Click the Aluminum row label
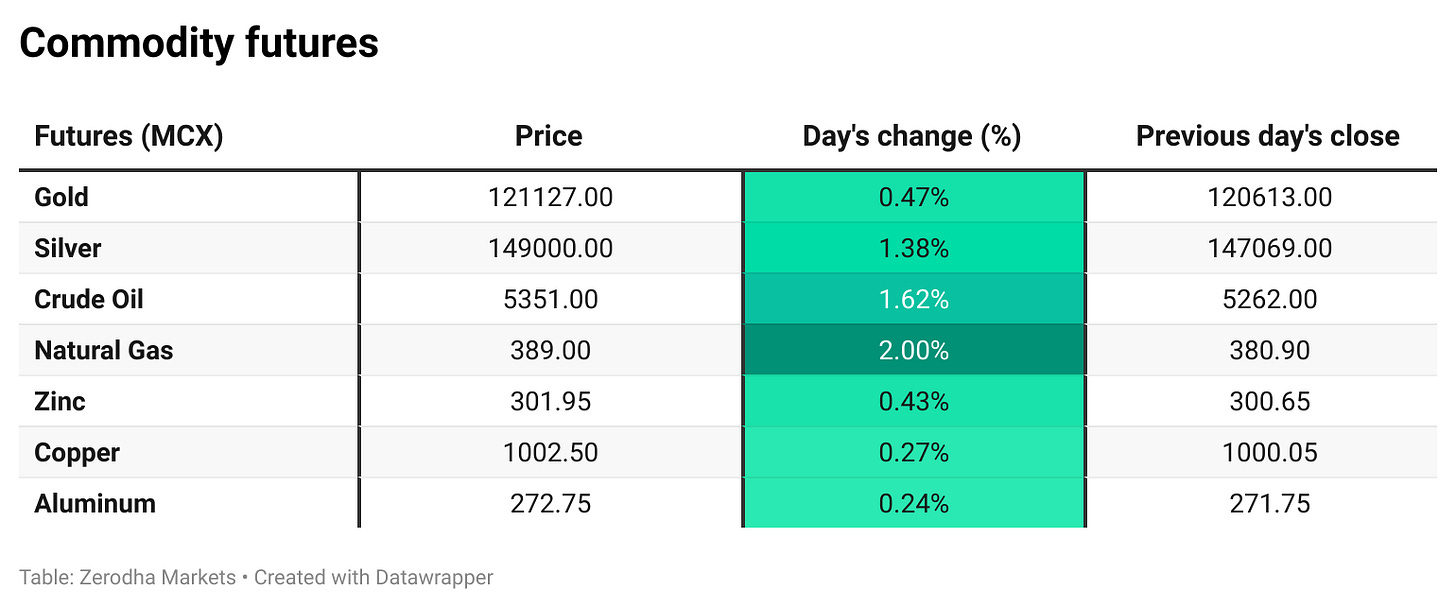 pos(95,503)
